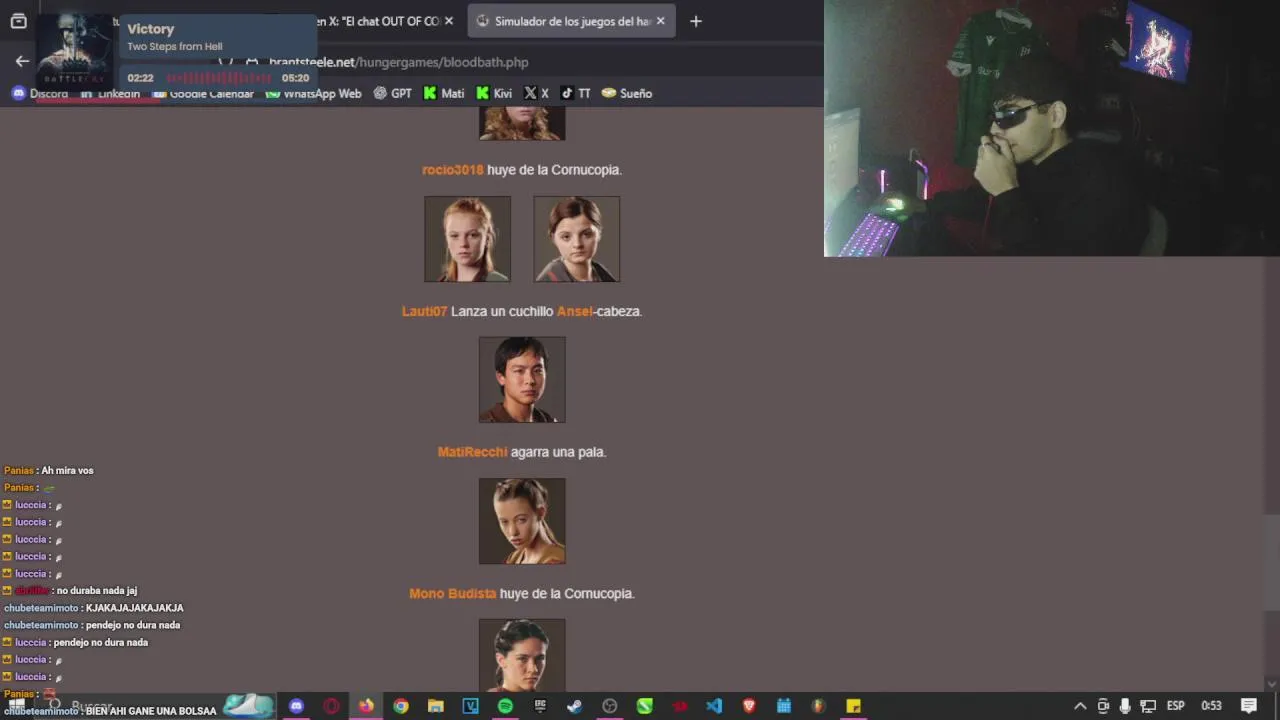This screenshot has height=720, width=1280.
Task: Click the microphone tray icon
Action: (1125, 706)
